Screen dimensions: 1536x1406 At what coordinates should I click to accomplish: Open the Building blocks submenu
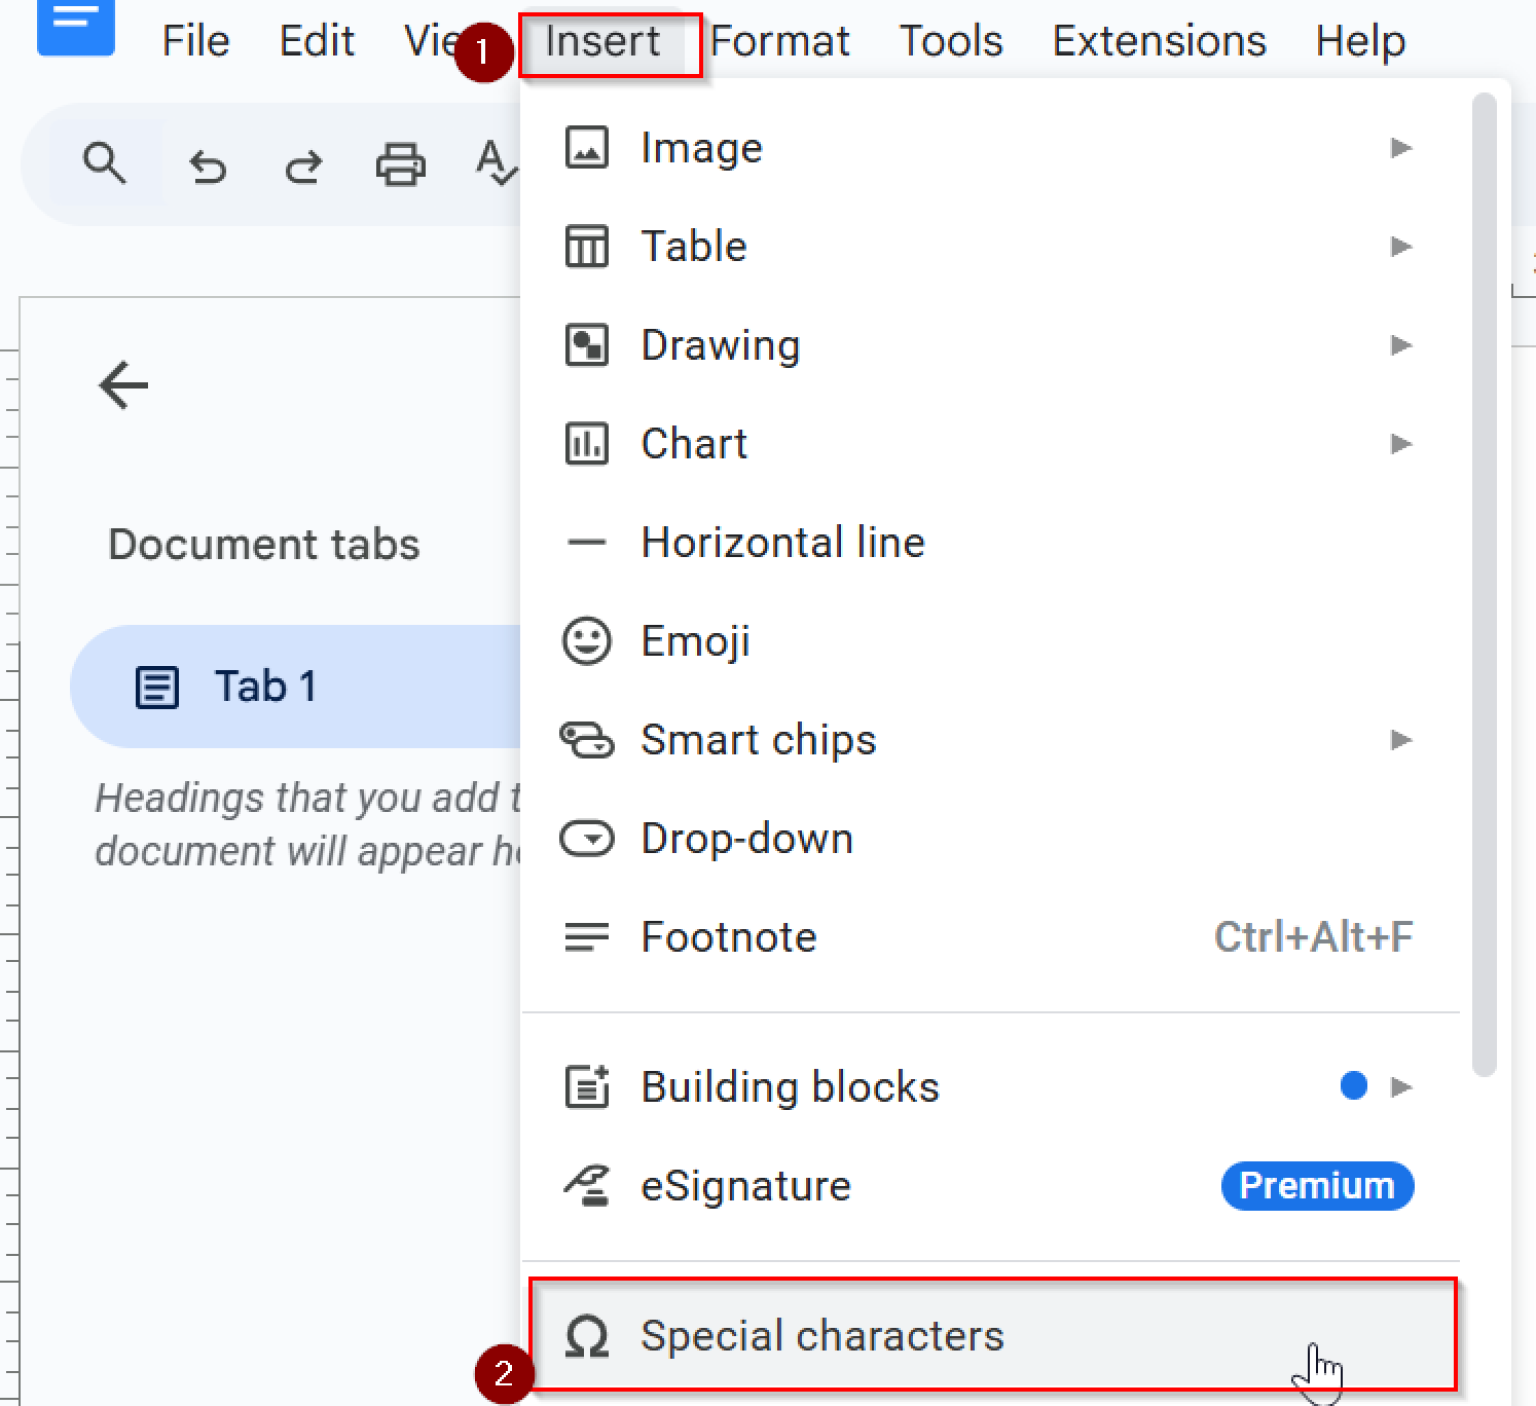(790, 1087)
